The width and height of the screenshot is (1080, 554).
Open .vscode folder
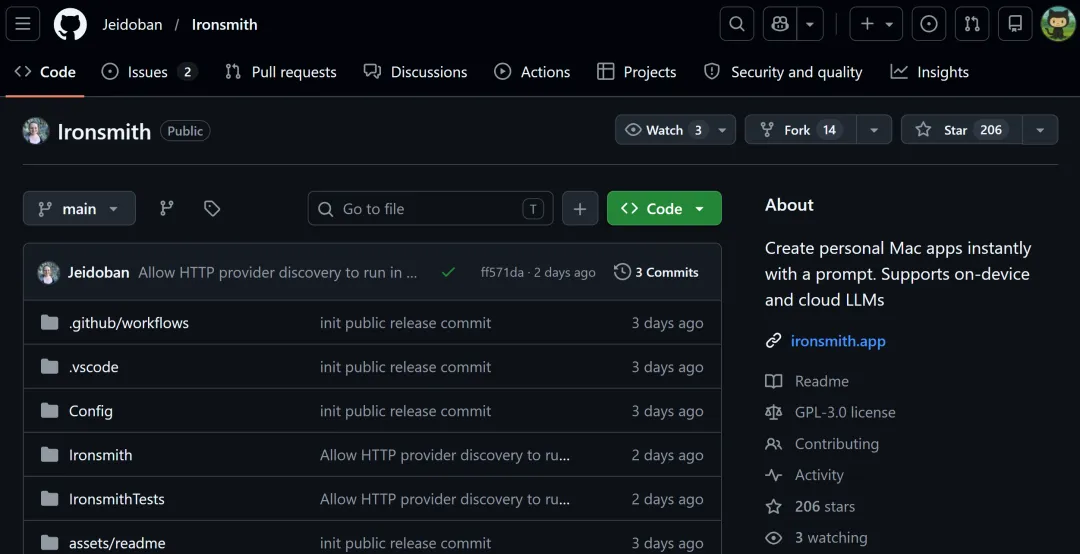pyautogui.click(x=94, y=367)
